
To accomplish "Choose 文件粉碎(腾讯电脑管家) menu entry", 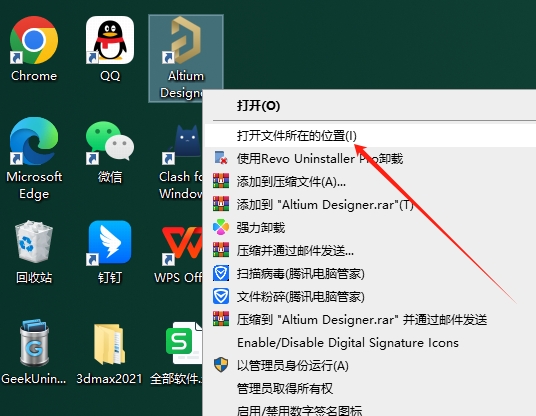I will click(x=369, y=296).
